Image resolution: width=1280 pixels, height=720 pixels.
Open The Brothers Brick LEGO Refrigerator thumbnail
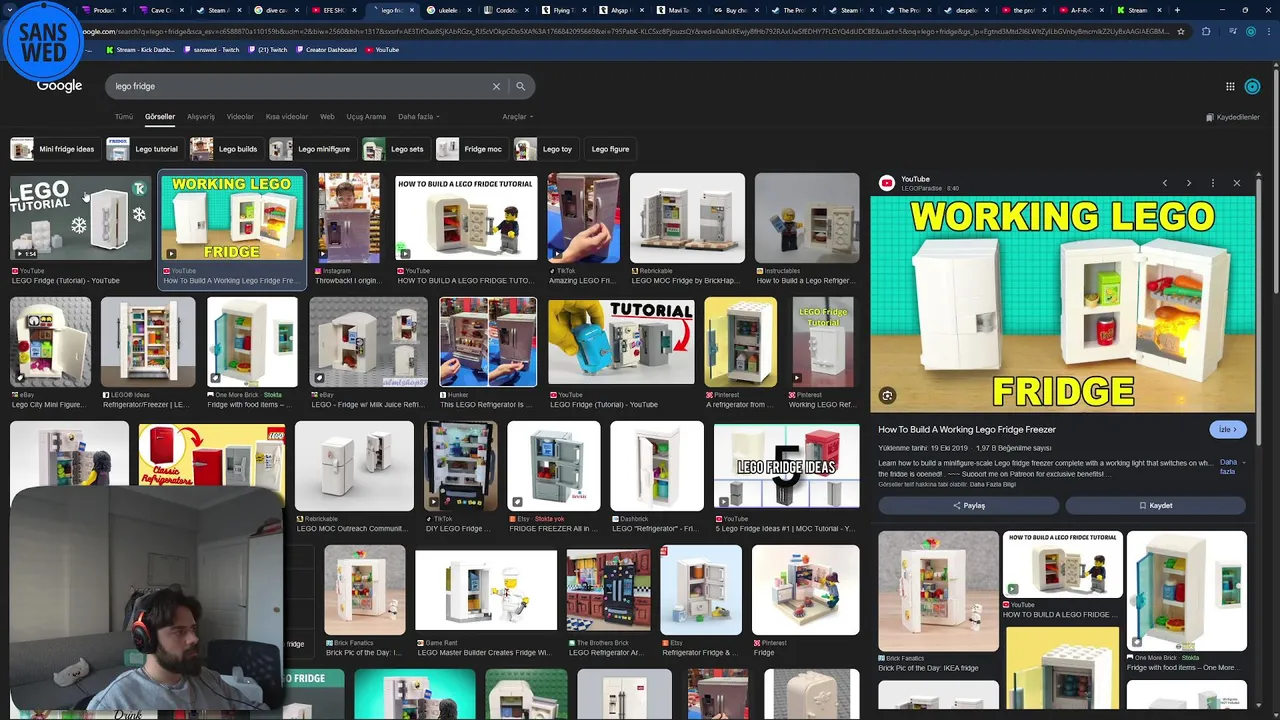tap(608, 590)
